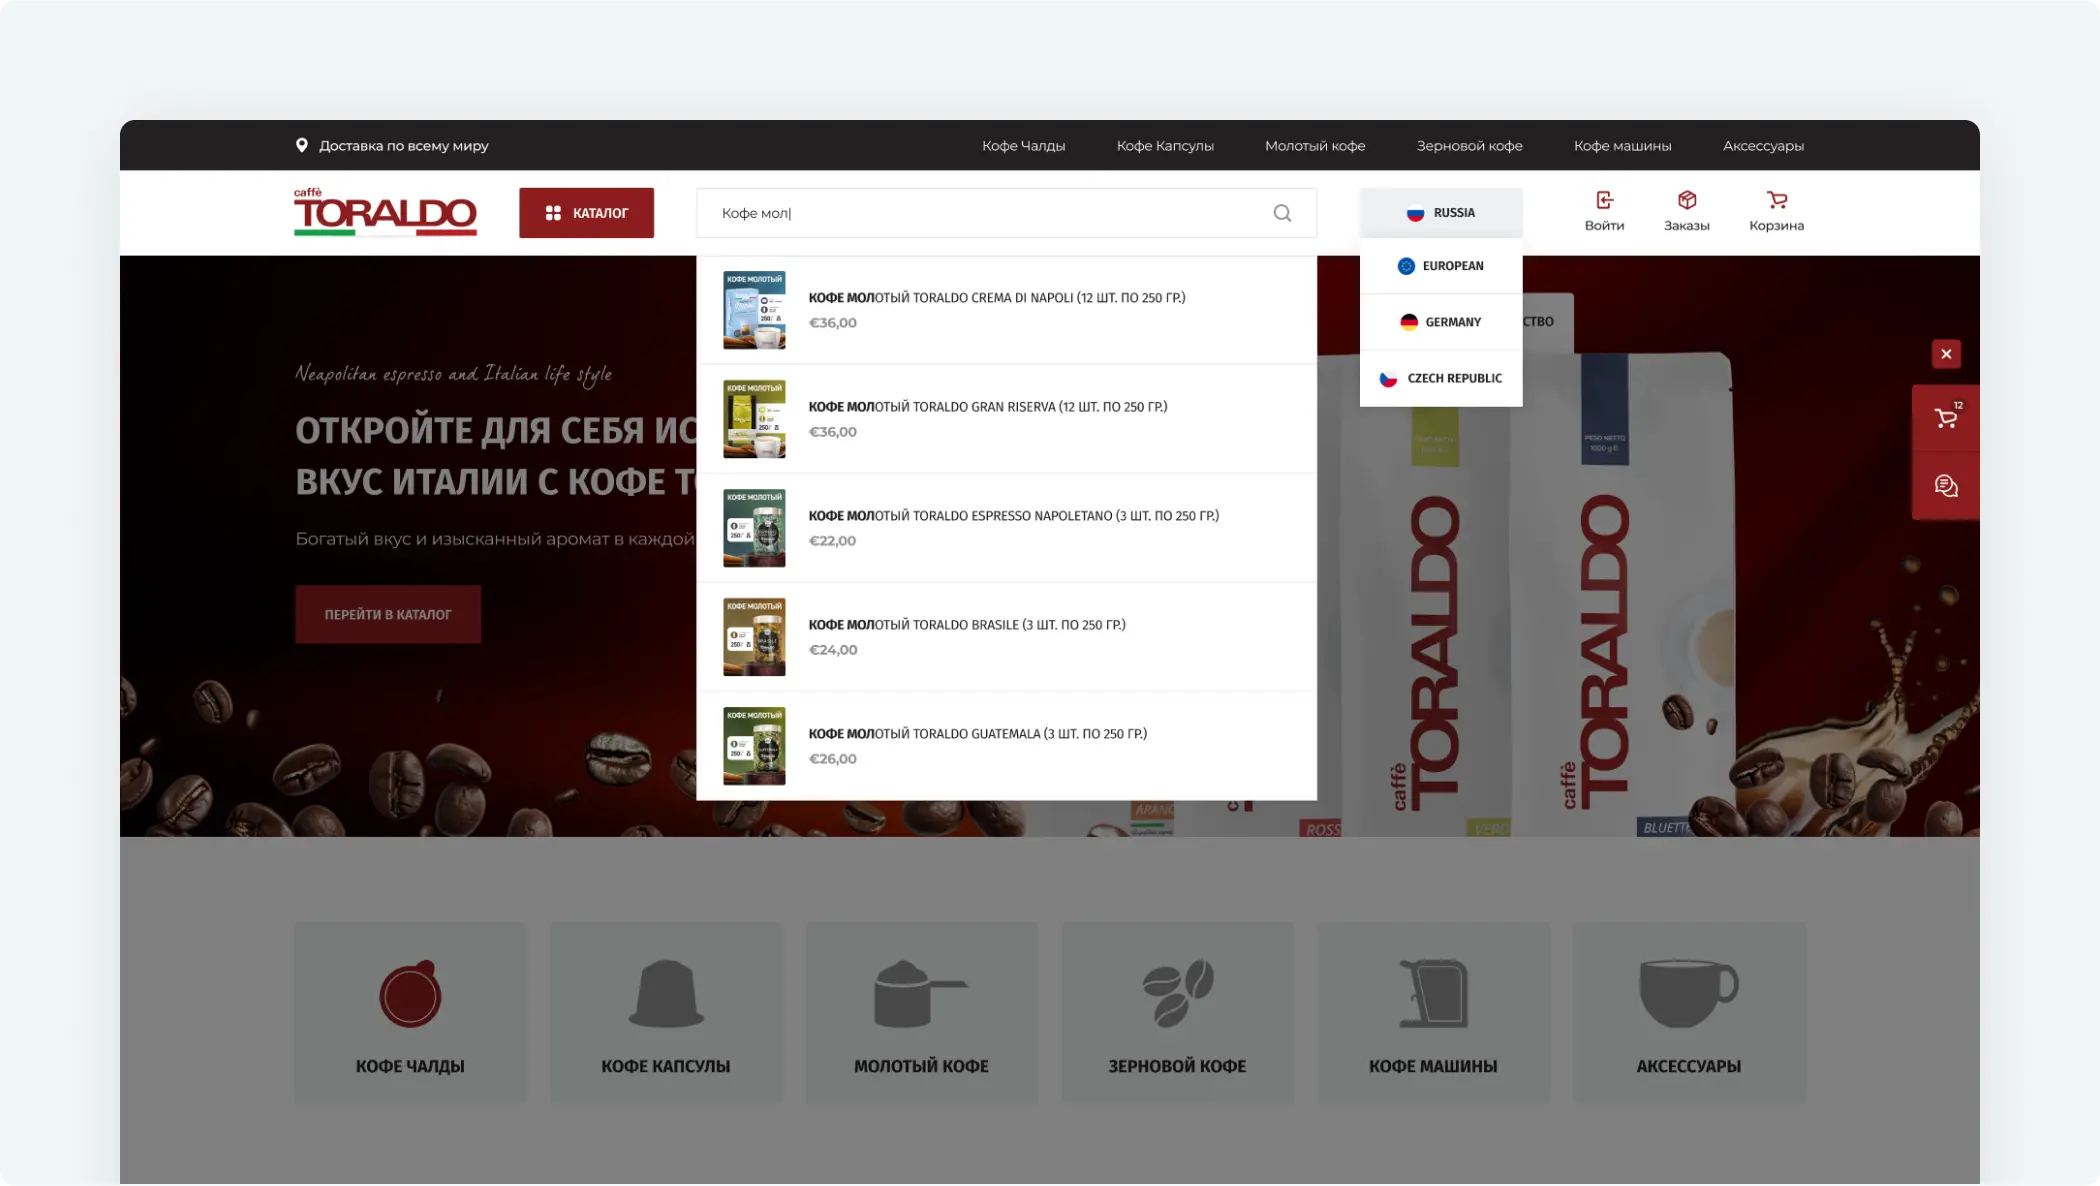The height and width of the screenshot is (1186, 2100).
Task: Click the floating red cart widget icon
Action: [1945, 418]
